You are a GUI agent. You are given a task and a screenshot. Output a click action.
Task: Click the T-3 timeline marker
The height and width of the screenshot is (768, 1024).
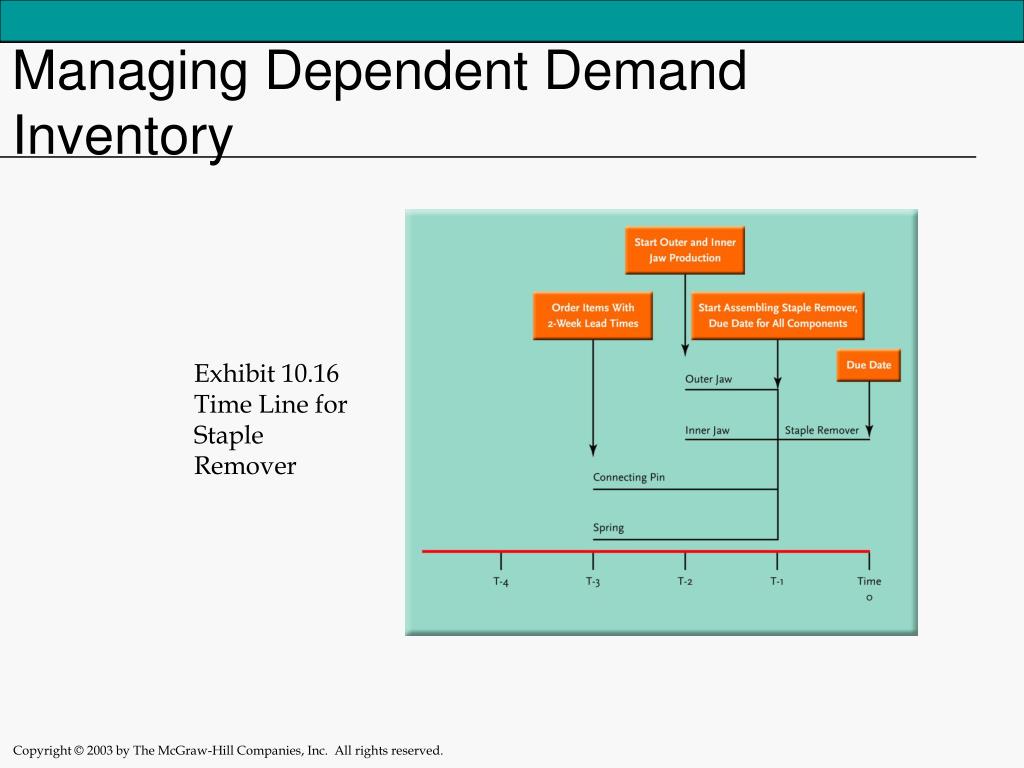click(593, 581)
